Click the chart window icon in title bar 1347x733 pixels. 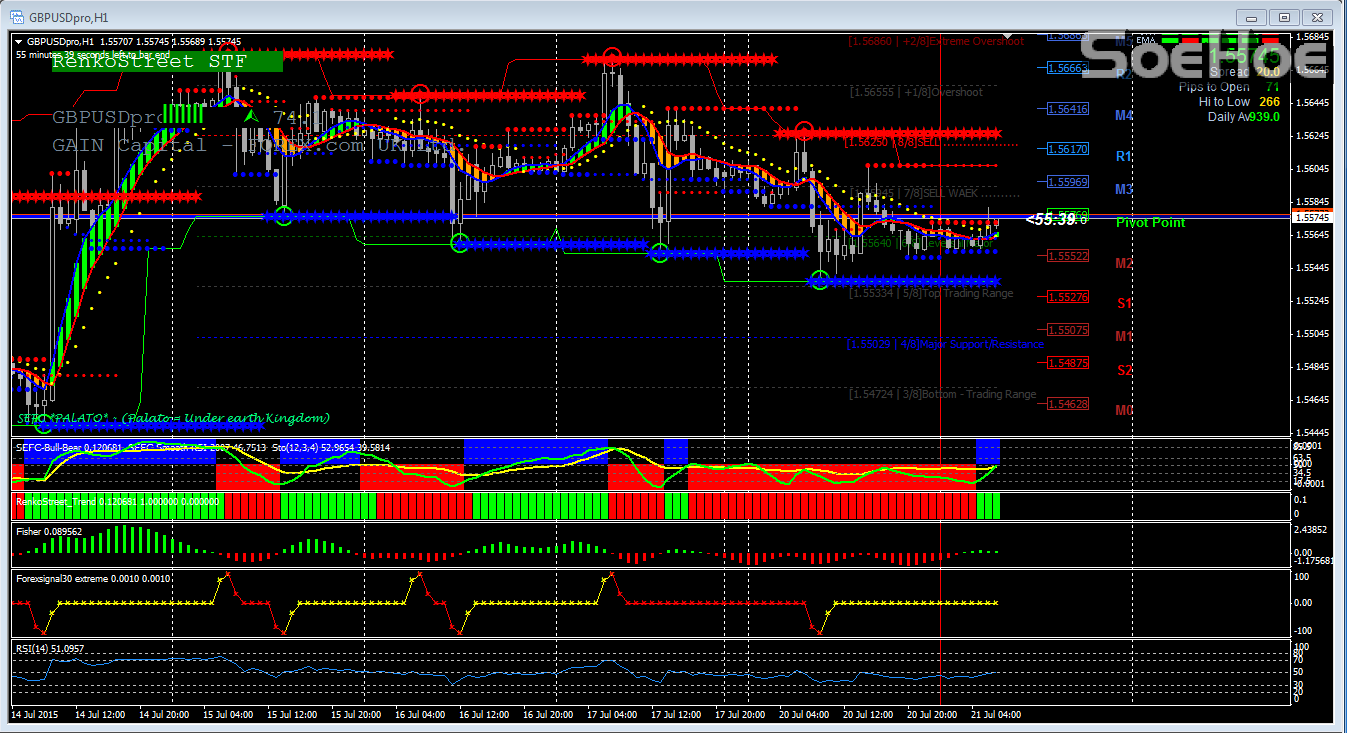coord(17,17)
